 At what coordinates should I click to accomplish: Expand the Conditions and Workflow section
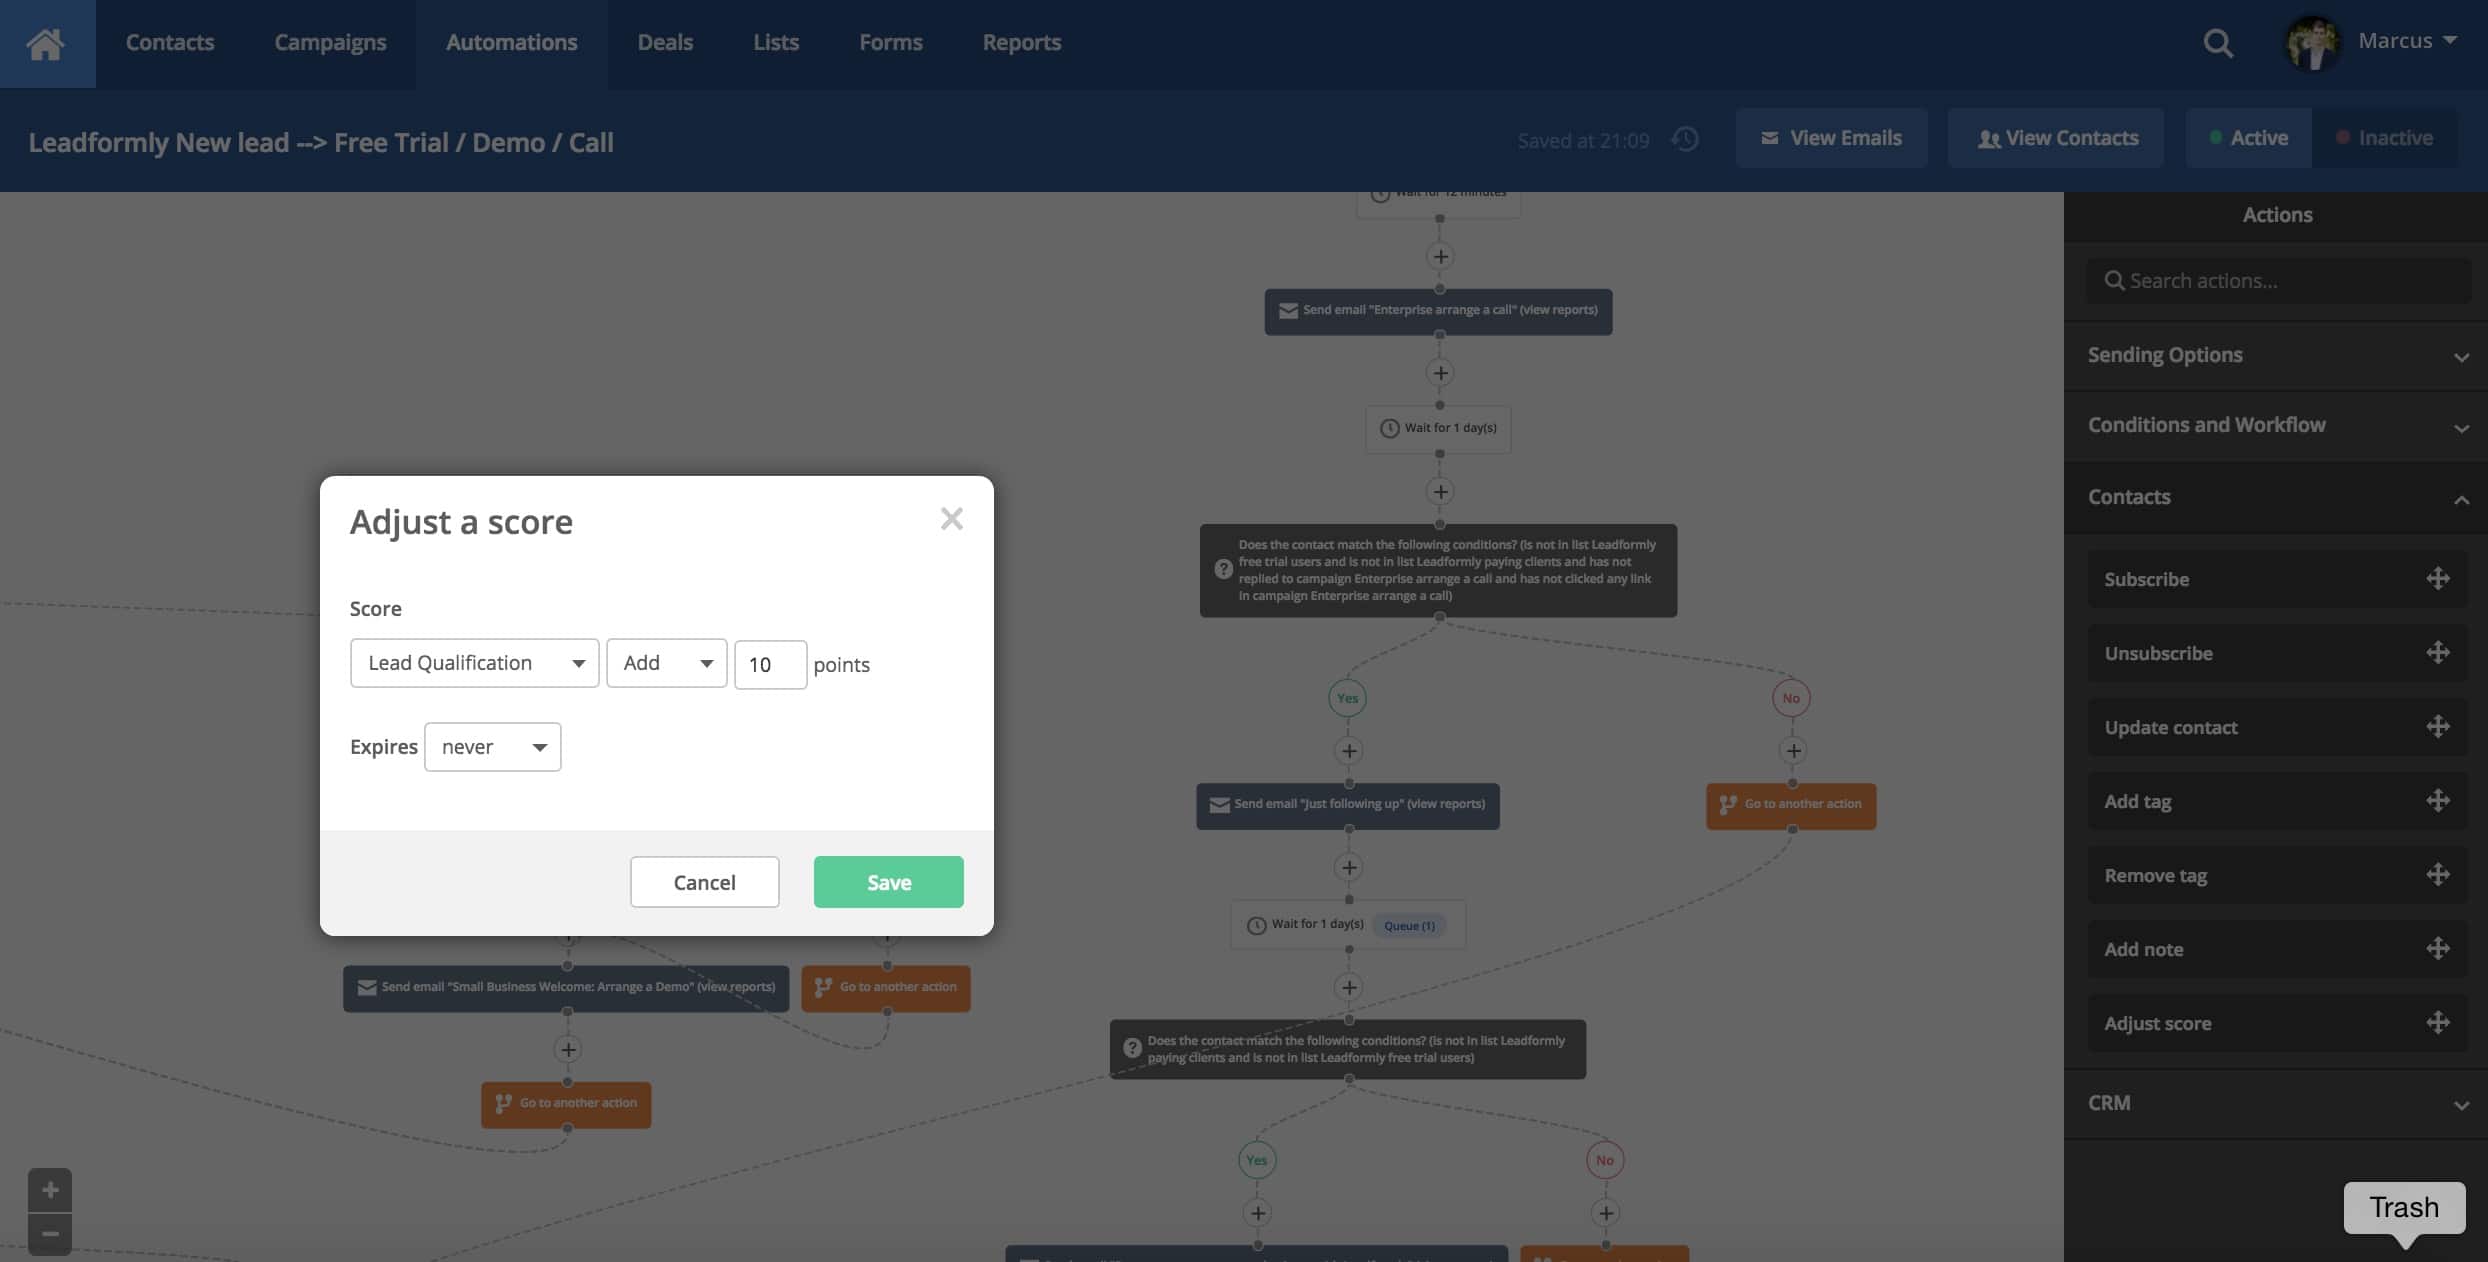(x=2276, y=425)
